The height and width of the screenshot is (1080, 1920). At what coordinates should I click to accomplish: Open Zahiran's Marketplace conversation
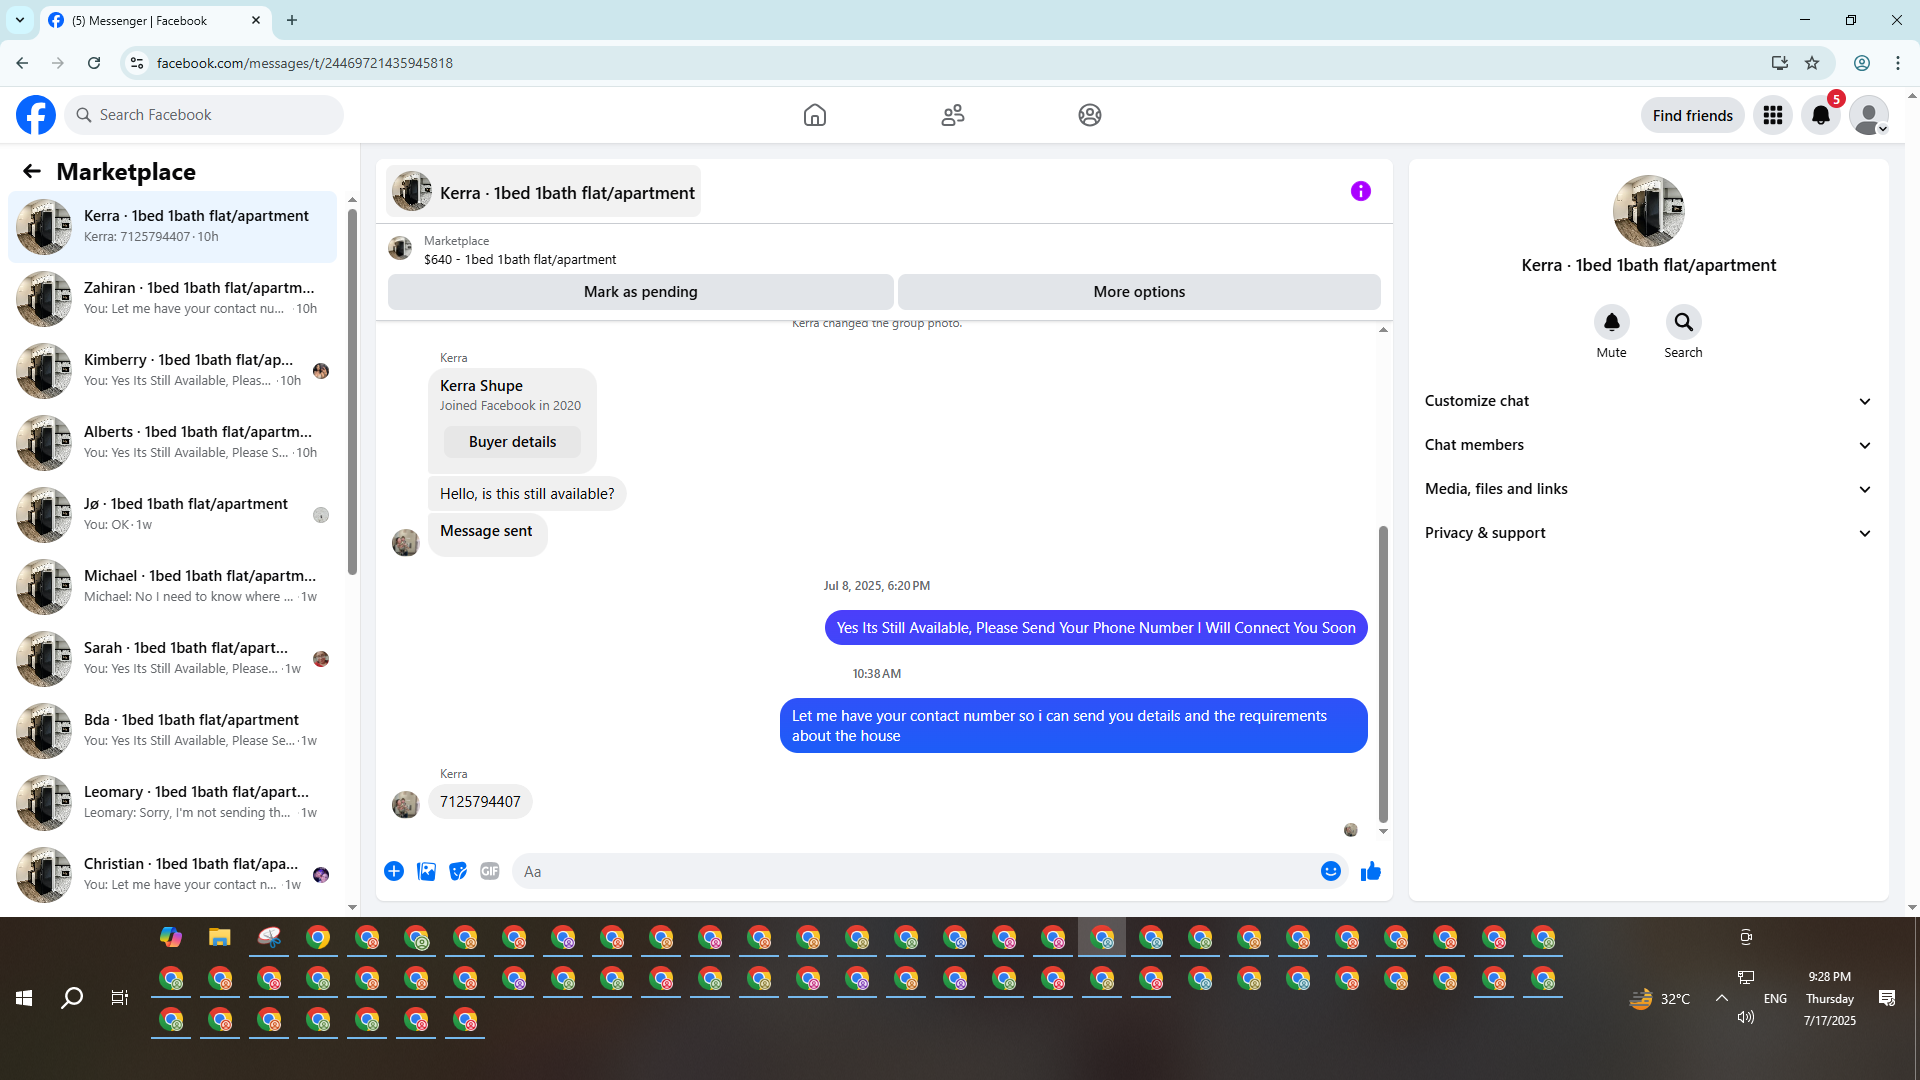pos(173,298)
